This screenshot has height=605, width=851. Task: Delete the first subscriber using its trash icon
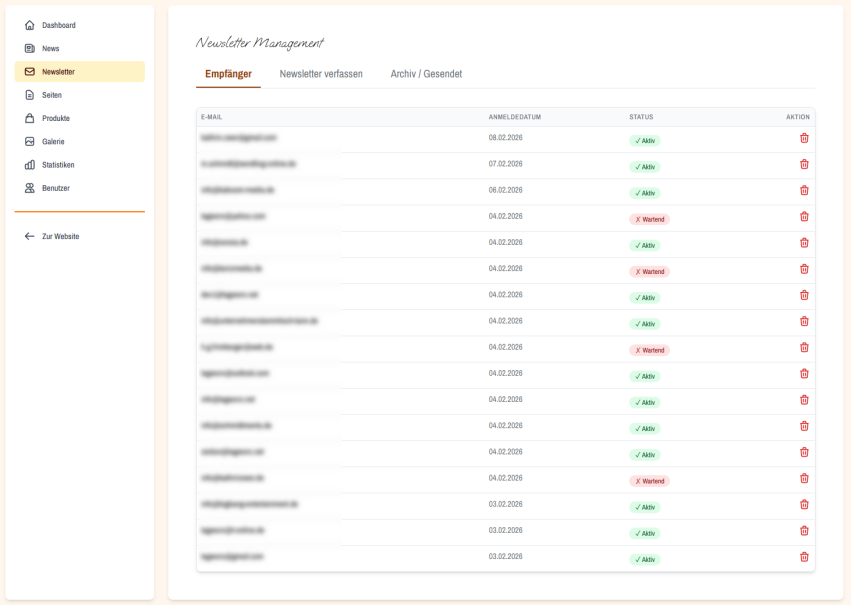pos(804,137)
